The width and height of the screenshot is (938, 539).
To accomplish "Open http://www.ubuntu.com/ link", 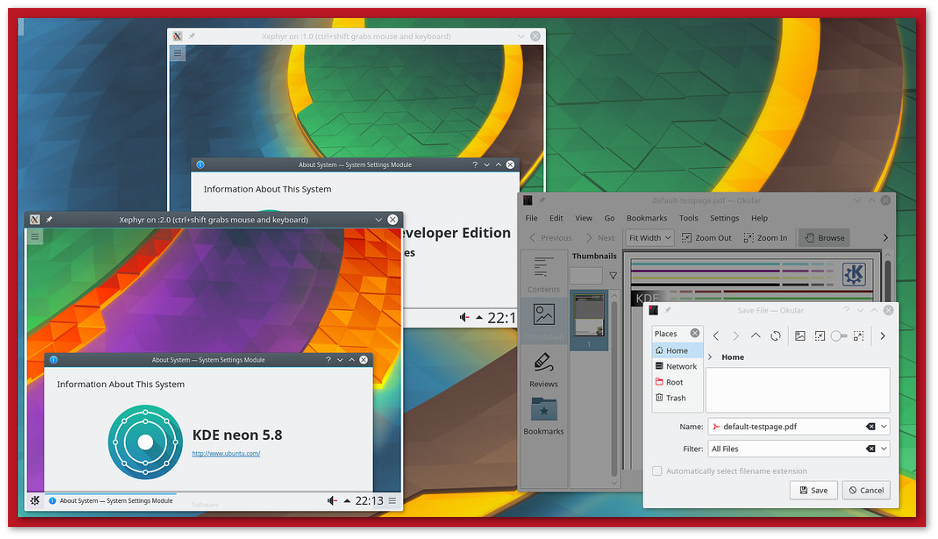I will pos(226,453).
